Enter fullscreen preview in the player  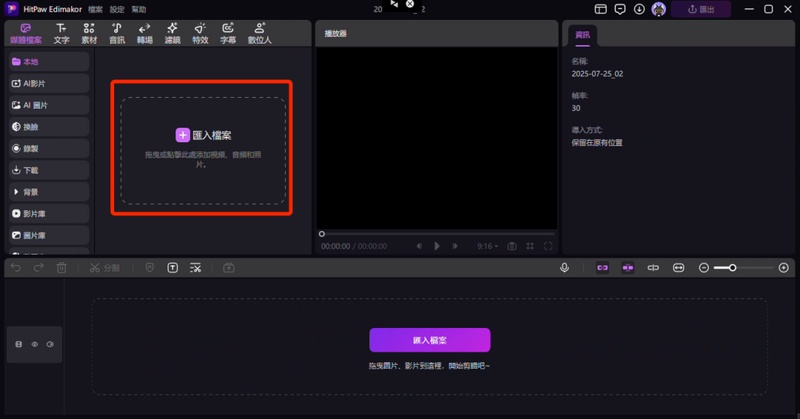click(x=548, y=246)
